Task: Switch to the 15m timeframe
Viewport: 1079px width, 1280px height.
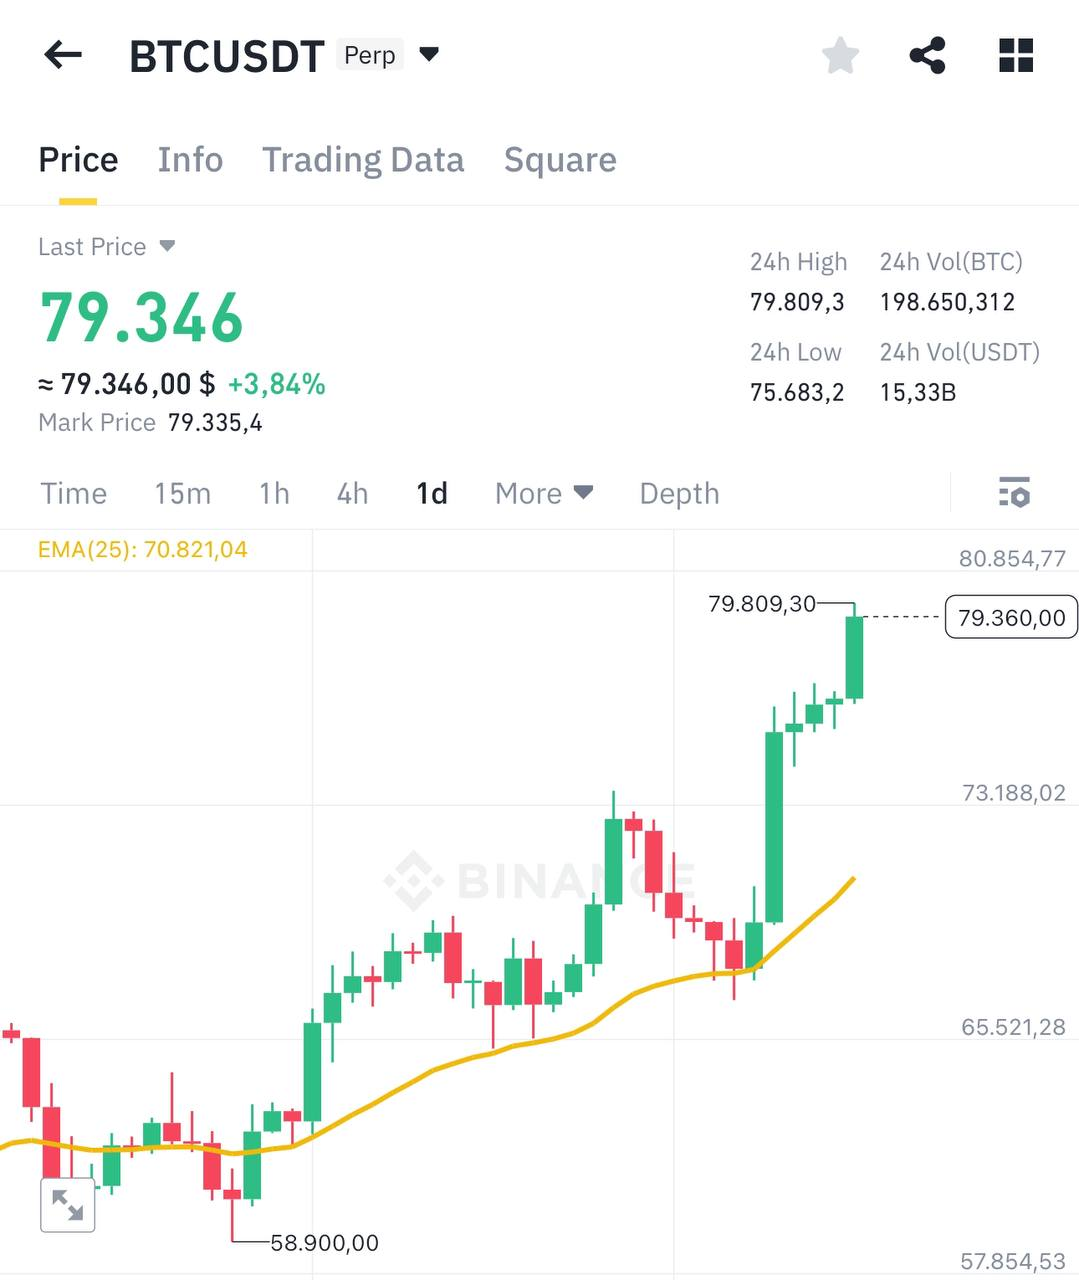Action: pos(183,493)
